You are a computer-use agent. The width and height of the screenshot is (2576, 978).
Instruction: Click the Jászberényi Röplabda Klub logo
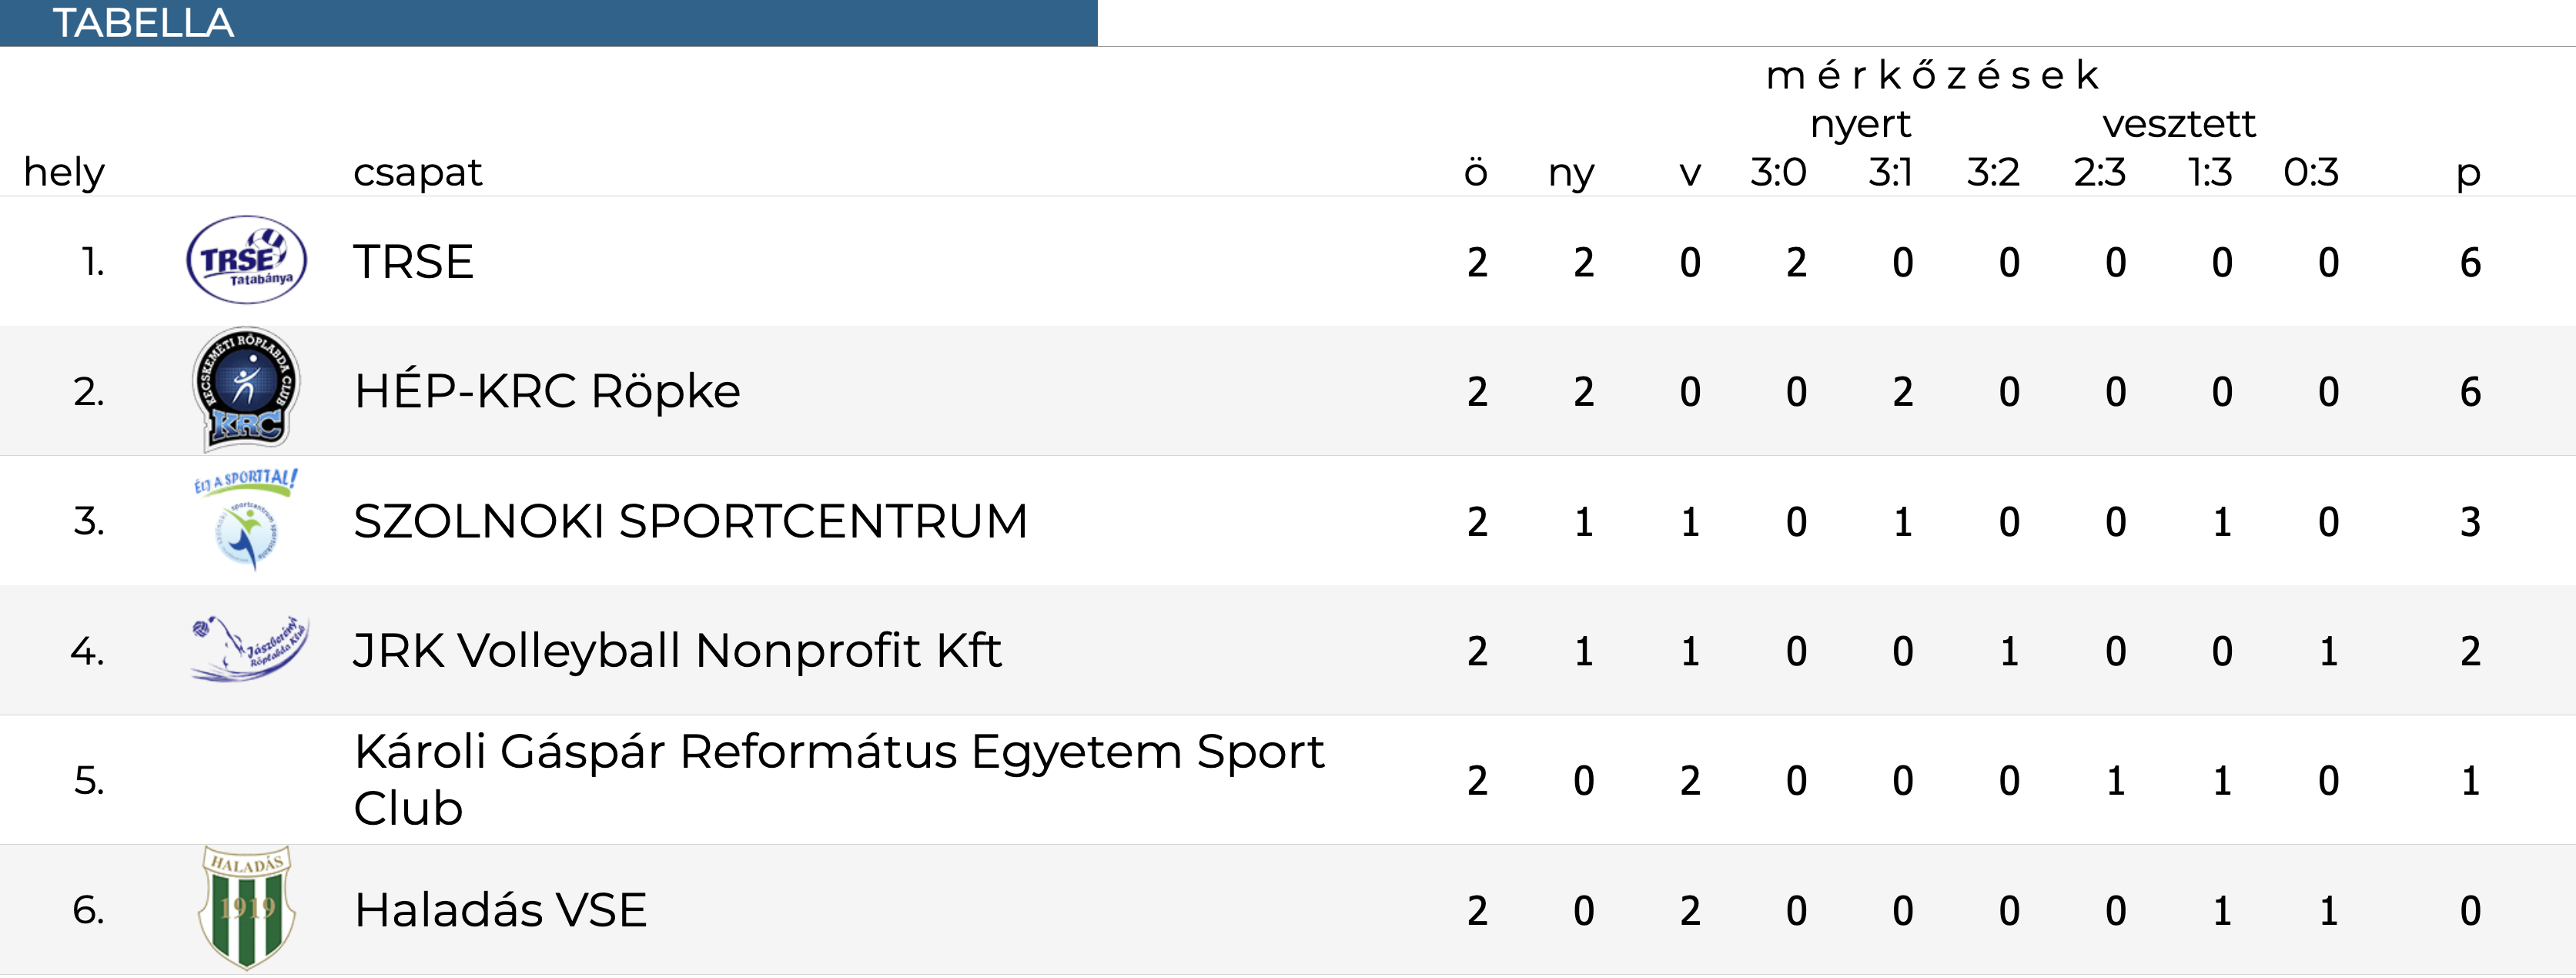(249, 649)
